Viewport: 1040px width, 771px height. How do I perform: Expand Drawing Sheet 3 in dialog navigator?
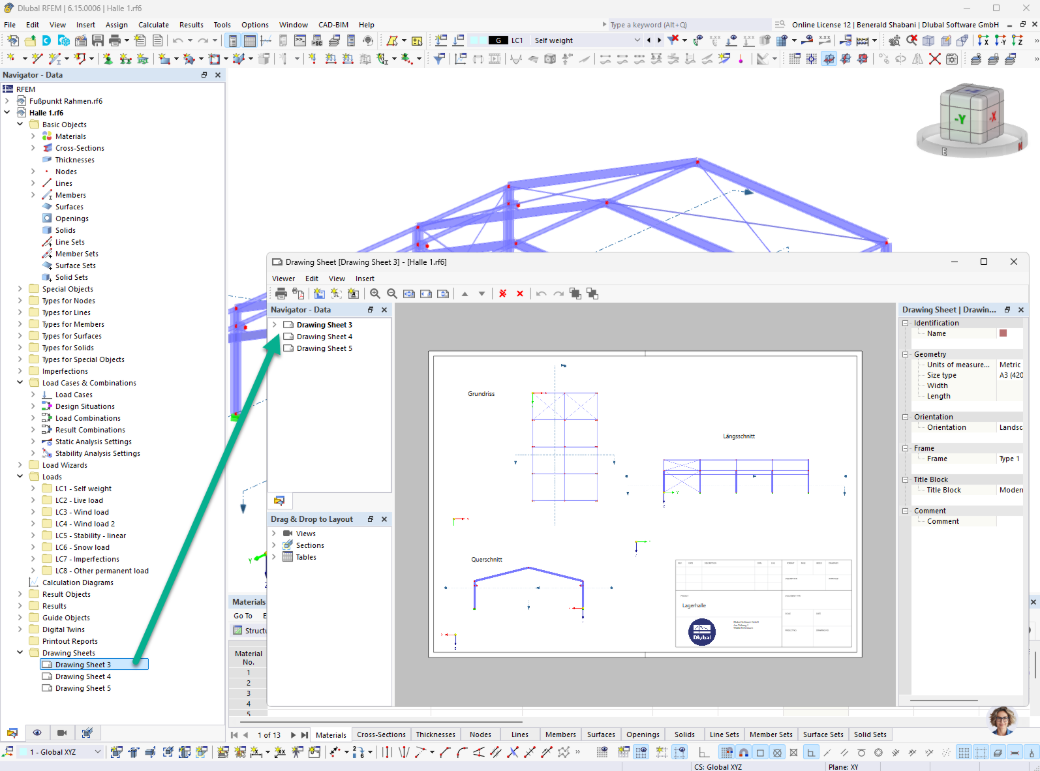pyautogui.click(x=275, y=324)
